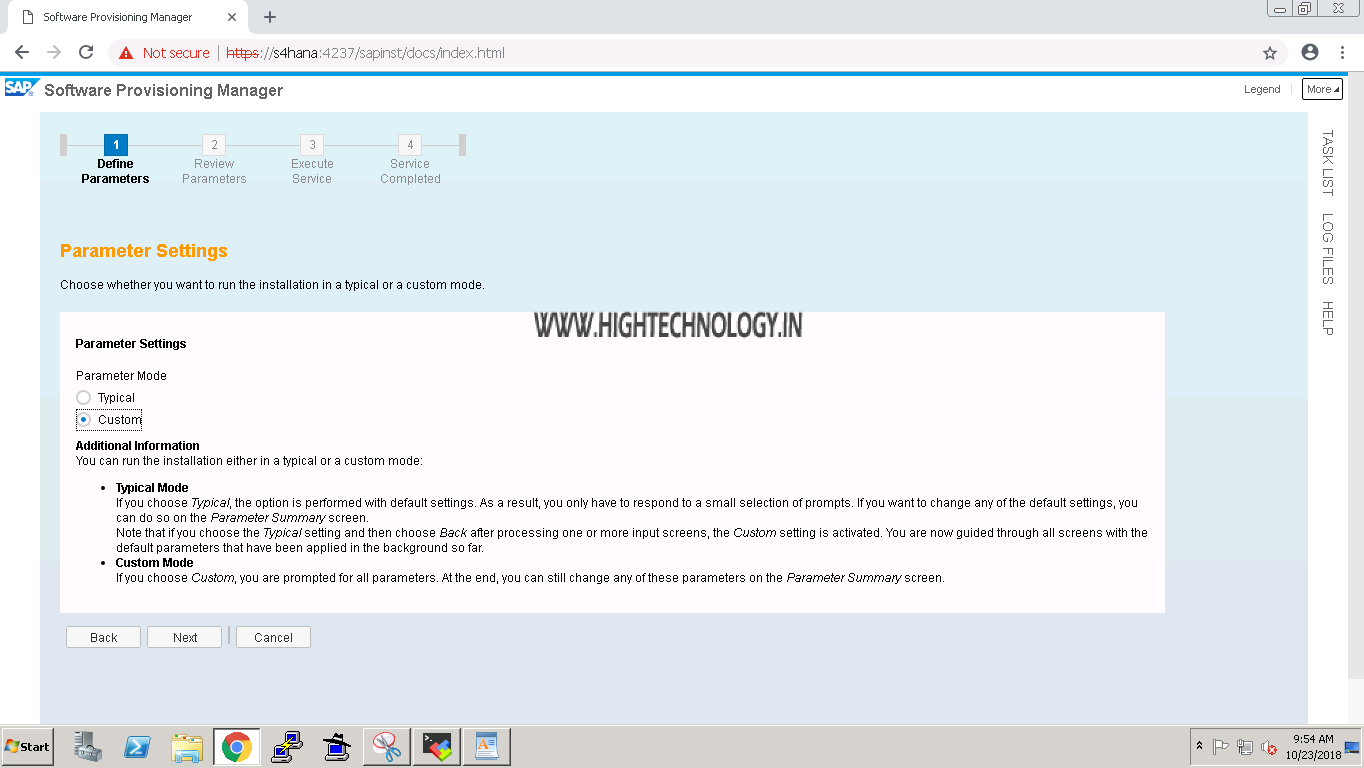Open the HELP side panel
This screenshot has height=768, width=1364.
[1327, 318]
